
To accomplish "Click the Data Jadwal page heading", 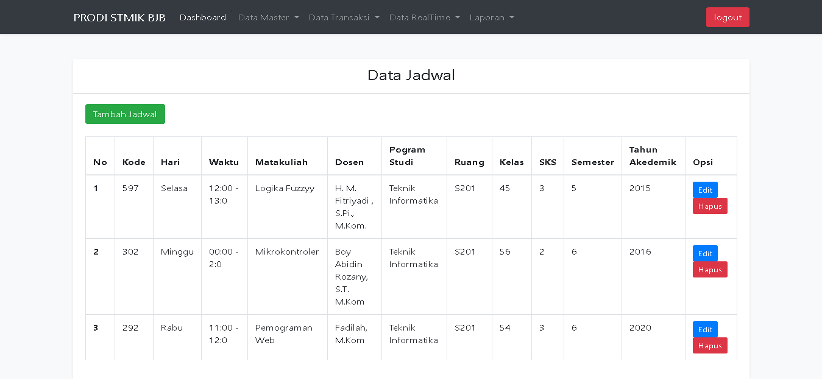I will (x=411, y=75).
